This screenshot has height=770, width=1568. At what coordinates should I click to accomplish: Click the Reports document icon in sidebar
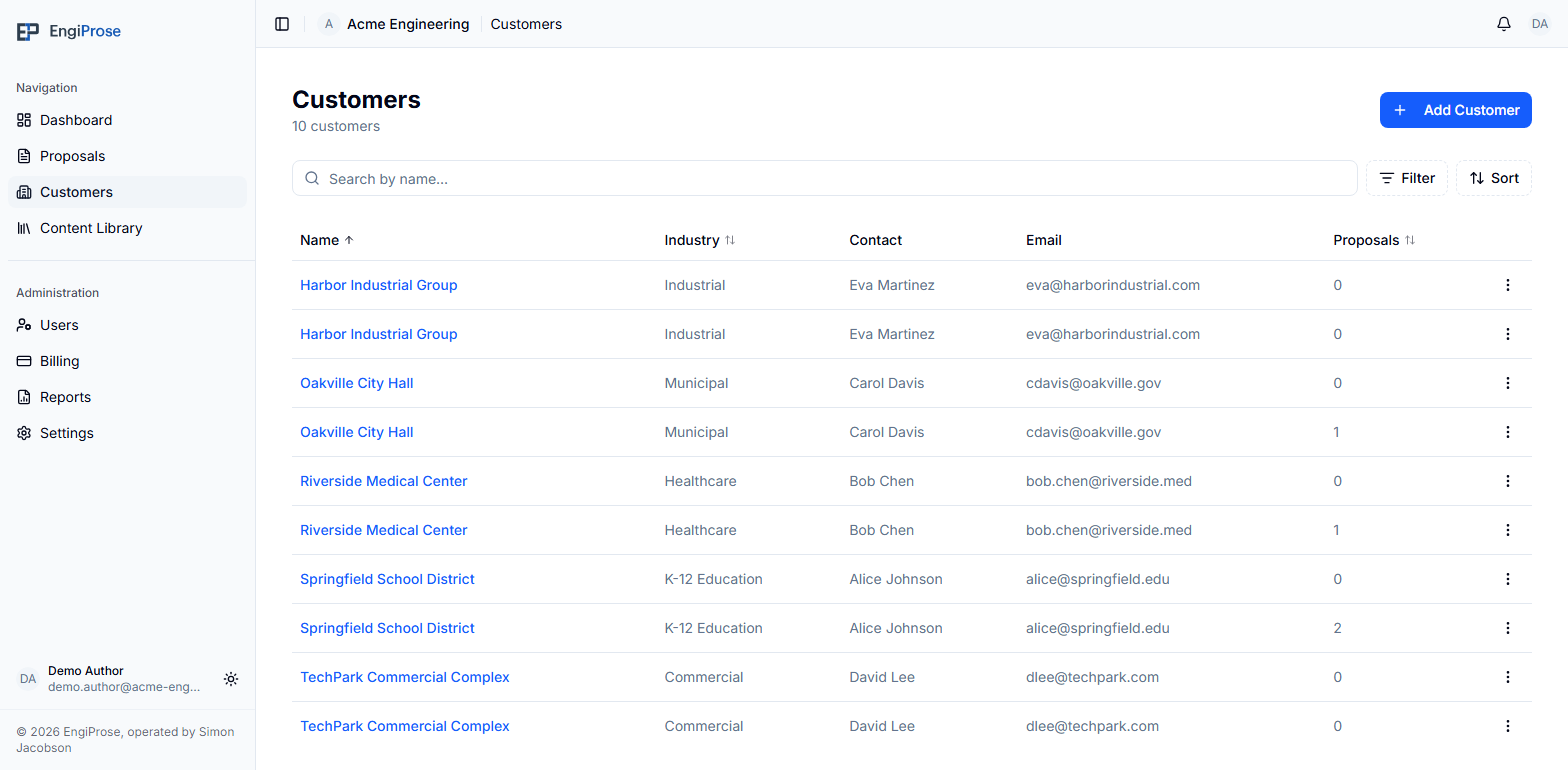[x=24, y=397]
